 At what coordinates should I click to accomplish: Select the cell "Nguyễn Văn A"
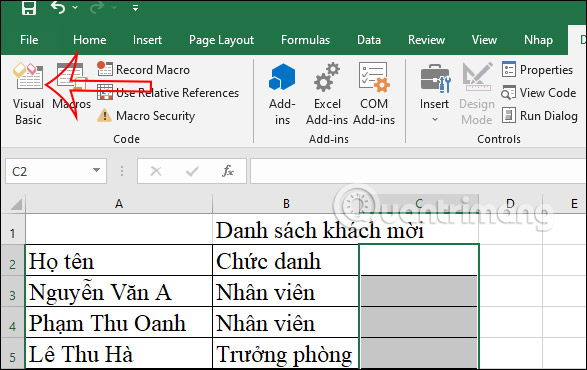coord(119,291)
